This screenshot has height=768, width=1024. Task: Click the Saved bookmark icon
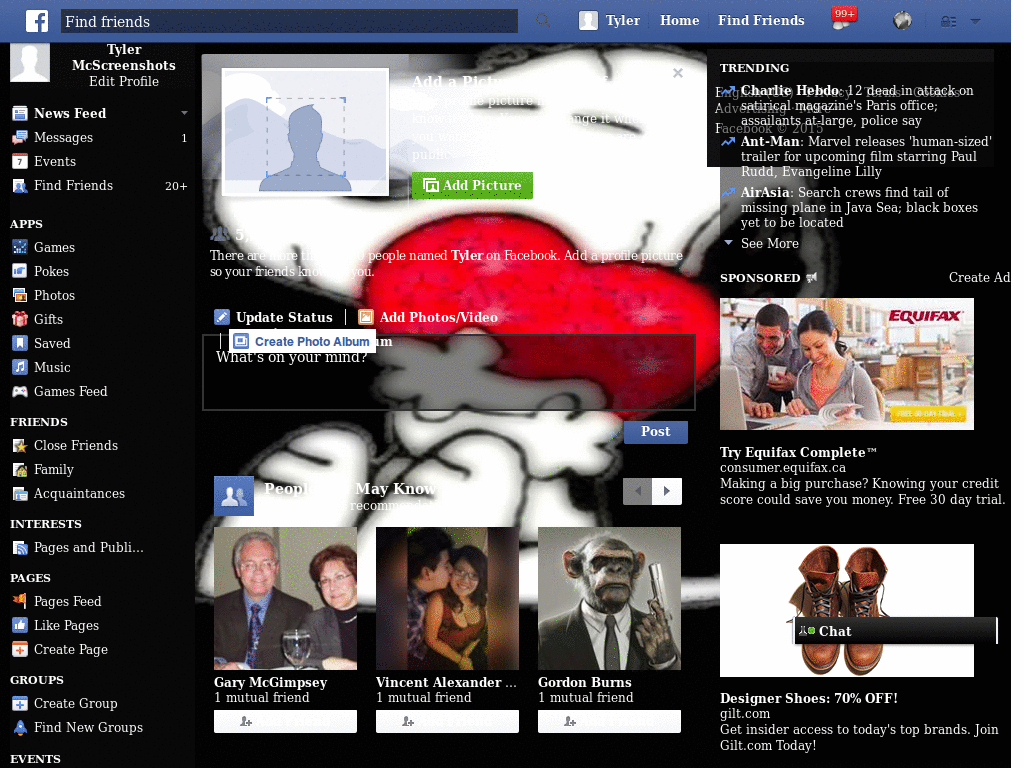(20, 344)
